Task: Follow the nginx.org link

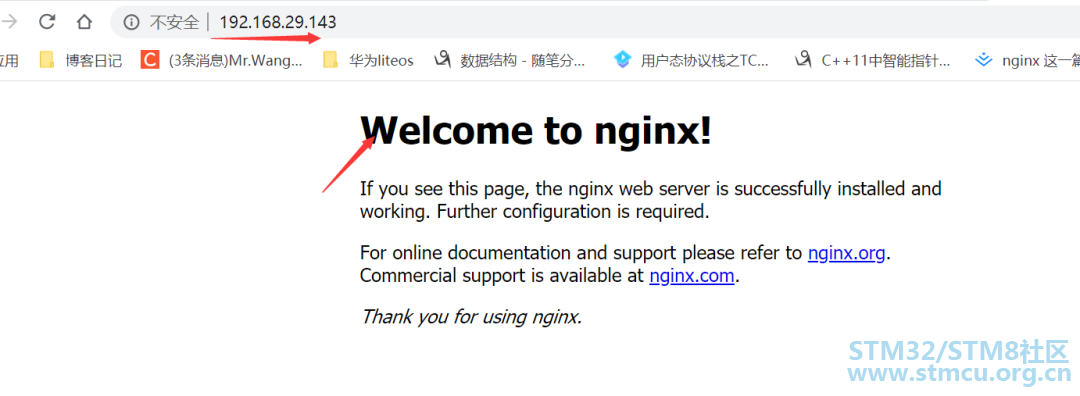Action: [x=847, y=253]
